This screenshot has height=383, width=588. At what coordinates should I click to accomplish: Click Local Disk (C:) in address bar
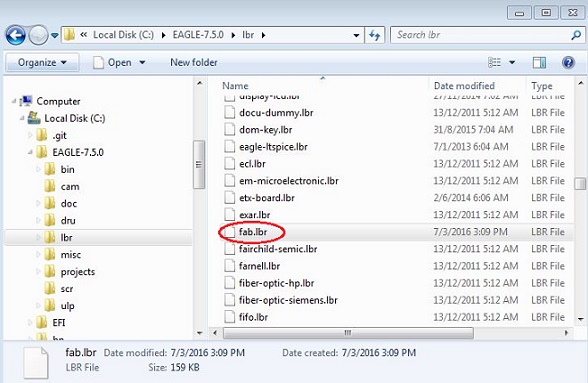click(123, 35)
